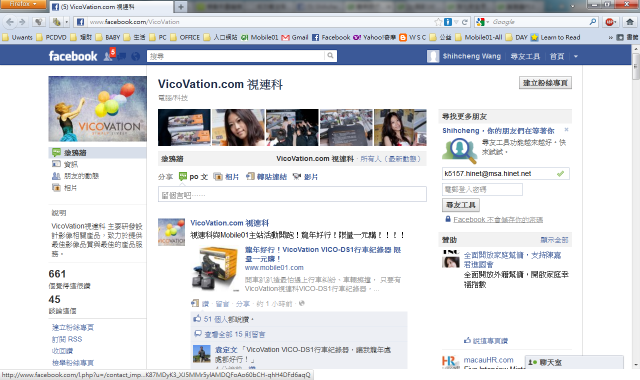Click the VicoVation balloon profile picture
The width and height of the screenshot is (640, 380).
[97, 109]
